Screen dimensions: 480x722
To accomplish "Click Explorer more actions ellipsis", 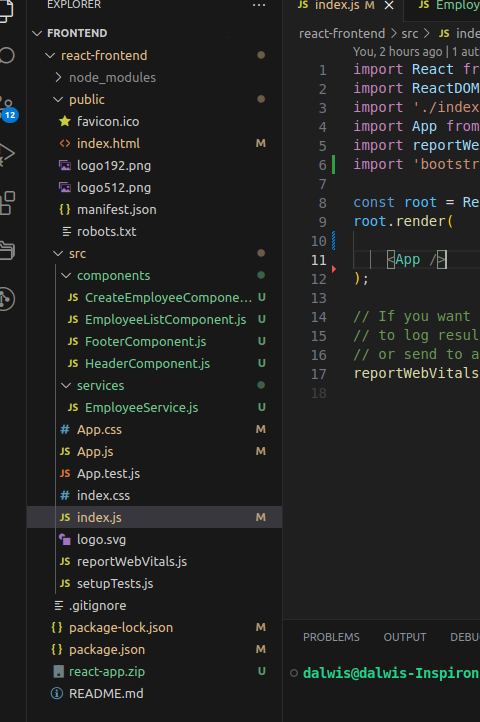I will coord(259,6).
